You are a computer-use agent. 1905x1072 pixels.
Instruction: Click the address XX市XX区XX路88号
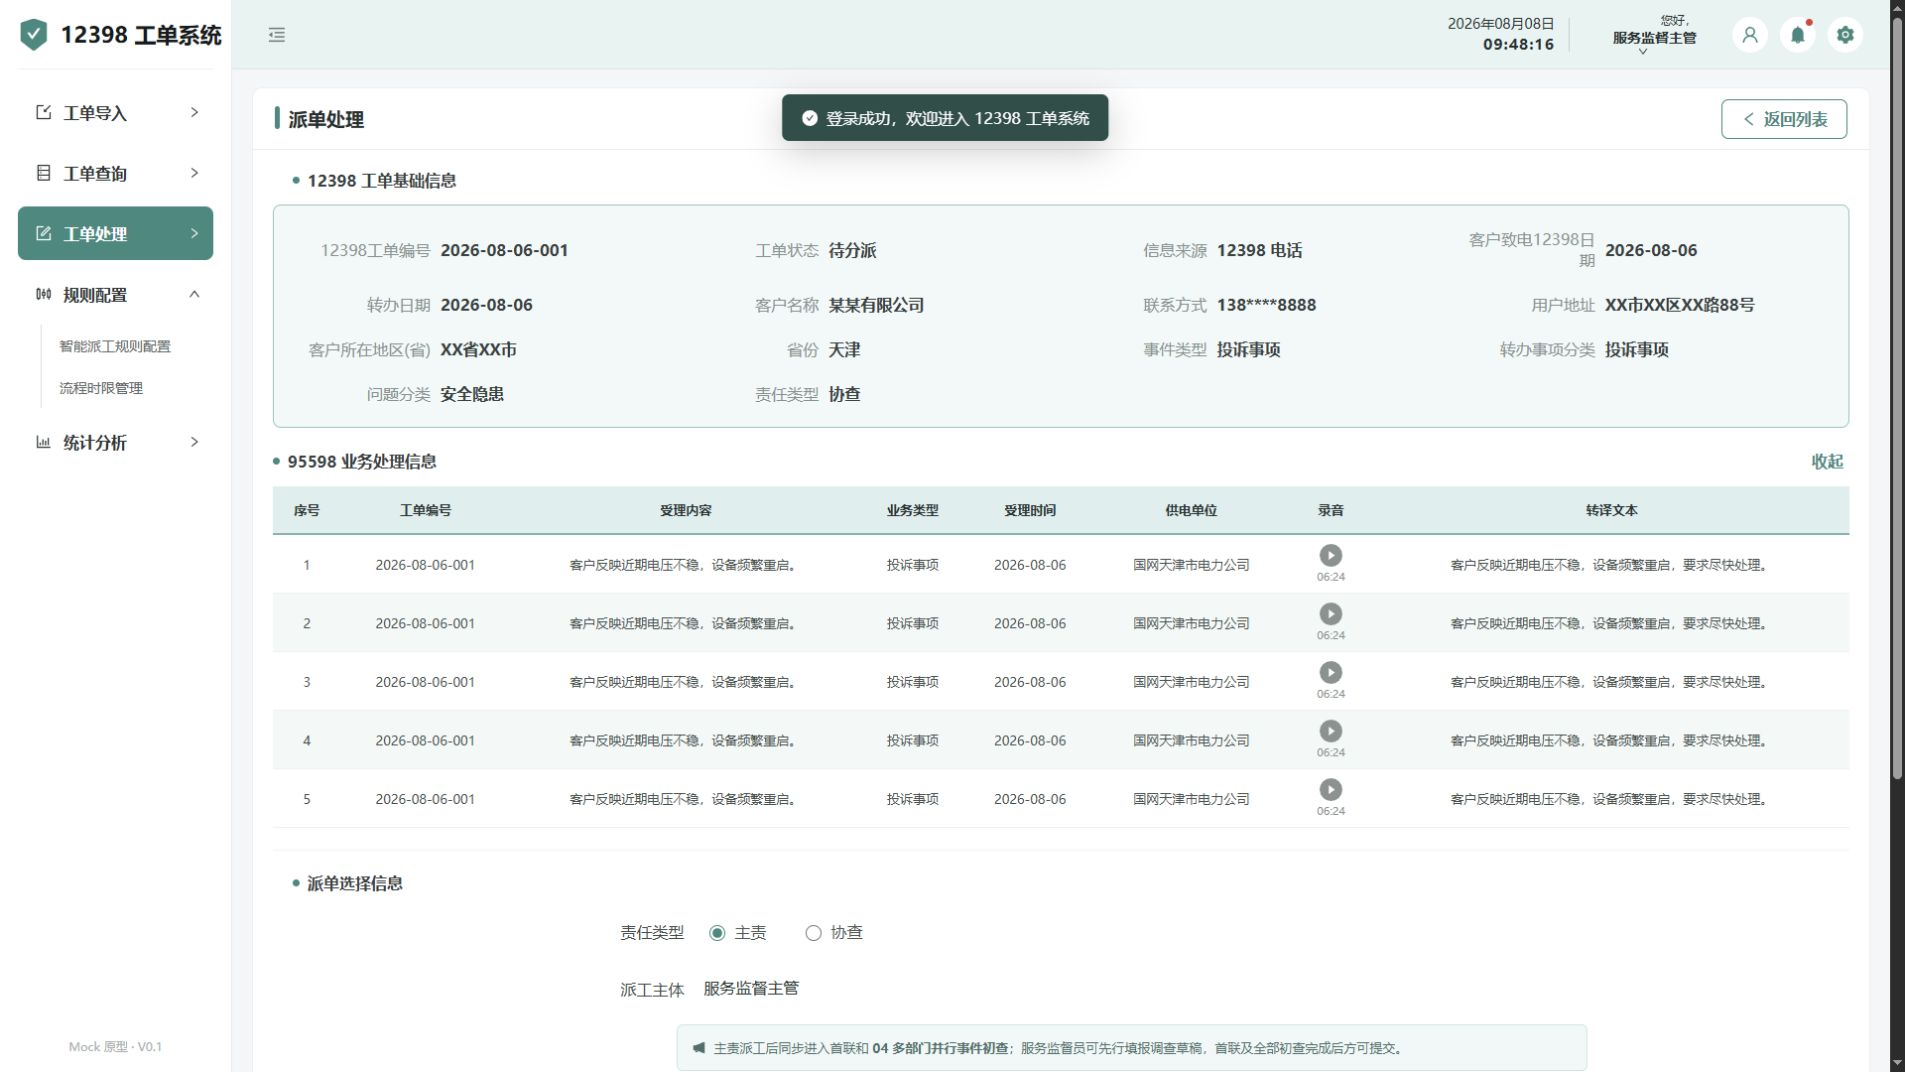click(x=1679, y=305)
